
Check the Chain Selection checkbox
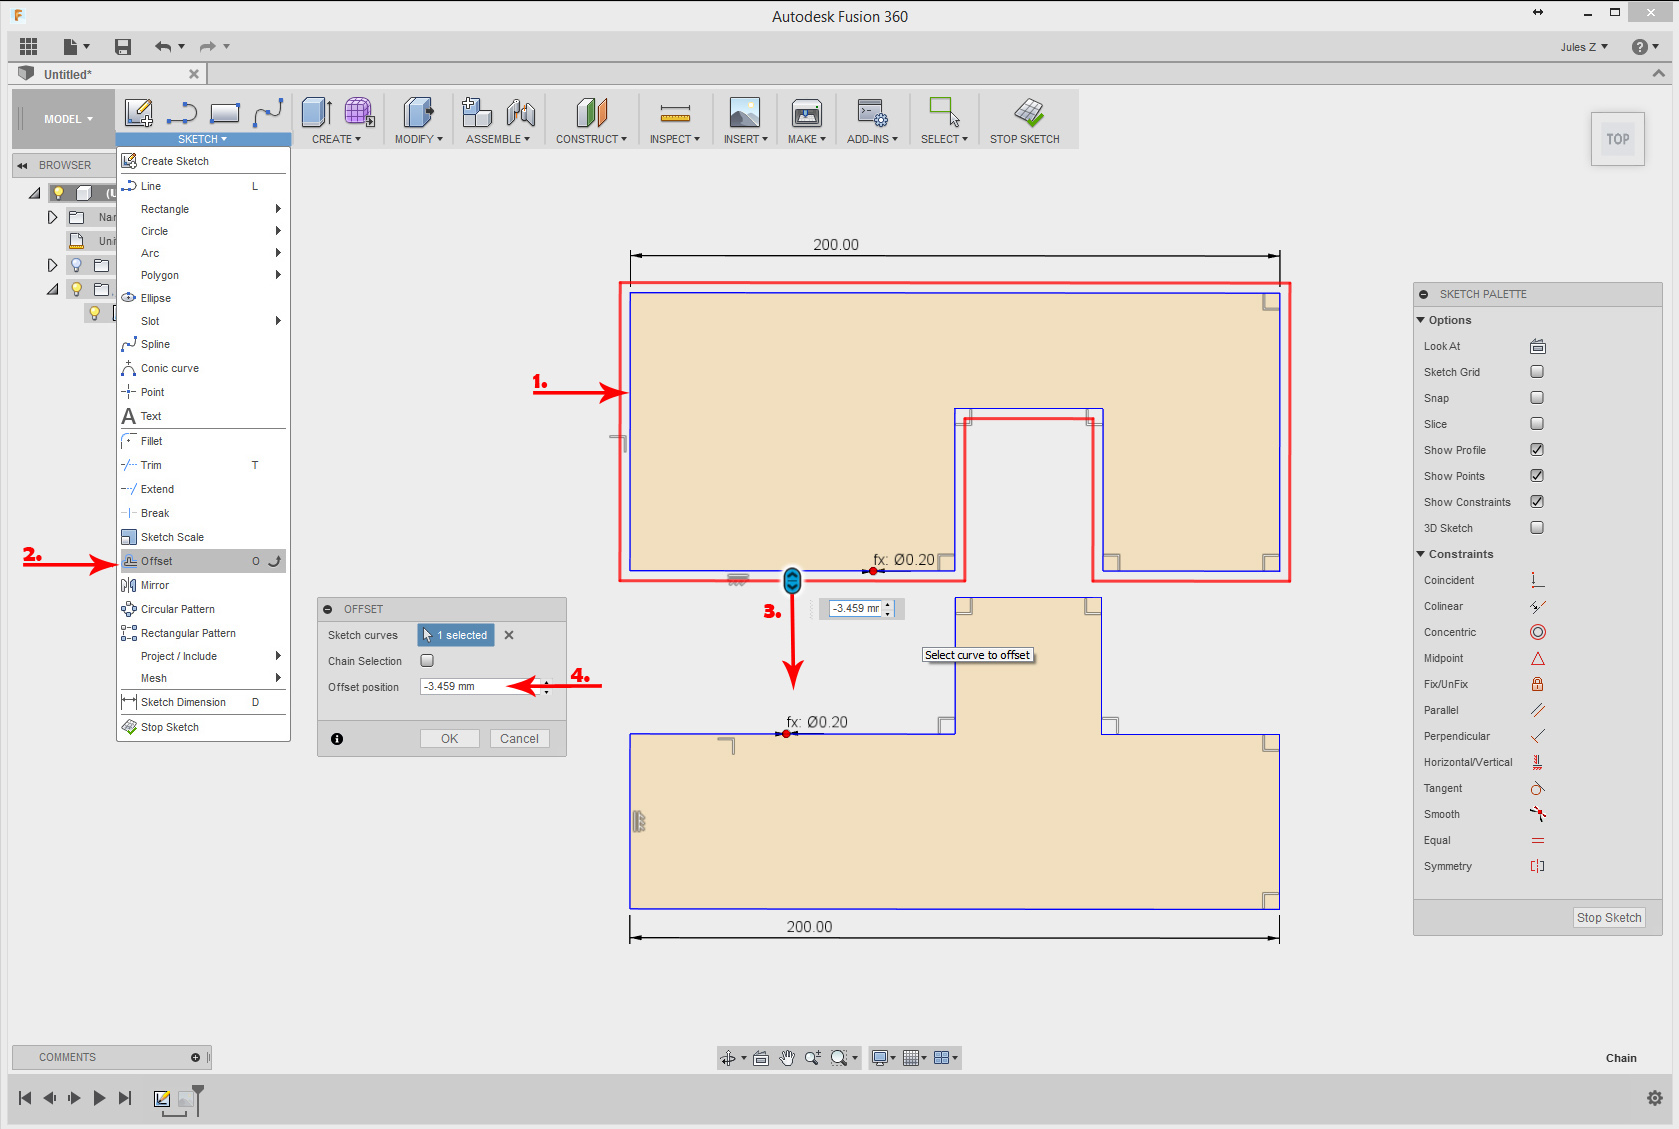click(427, 661)
